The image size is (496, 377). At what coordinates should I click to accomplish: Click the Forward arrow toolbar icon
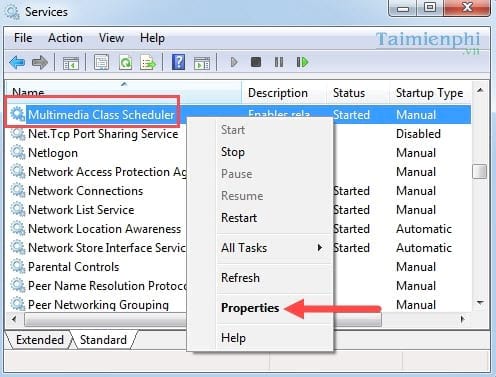[x=40, y=62]
